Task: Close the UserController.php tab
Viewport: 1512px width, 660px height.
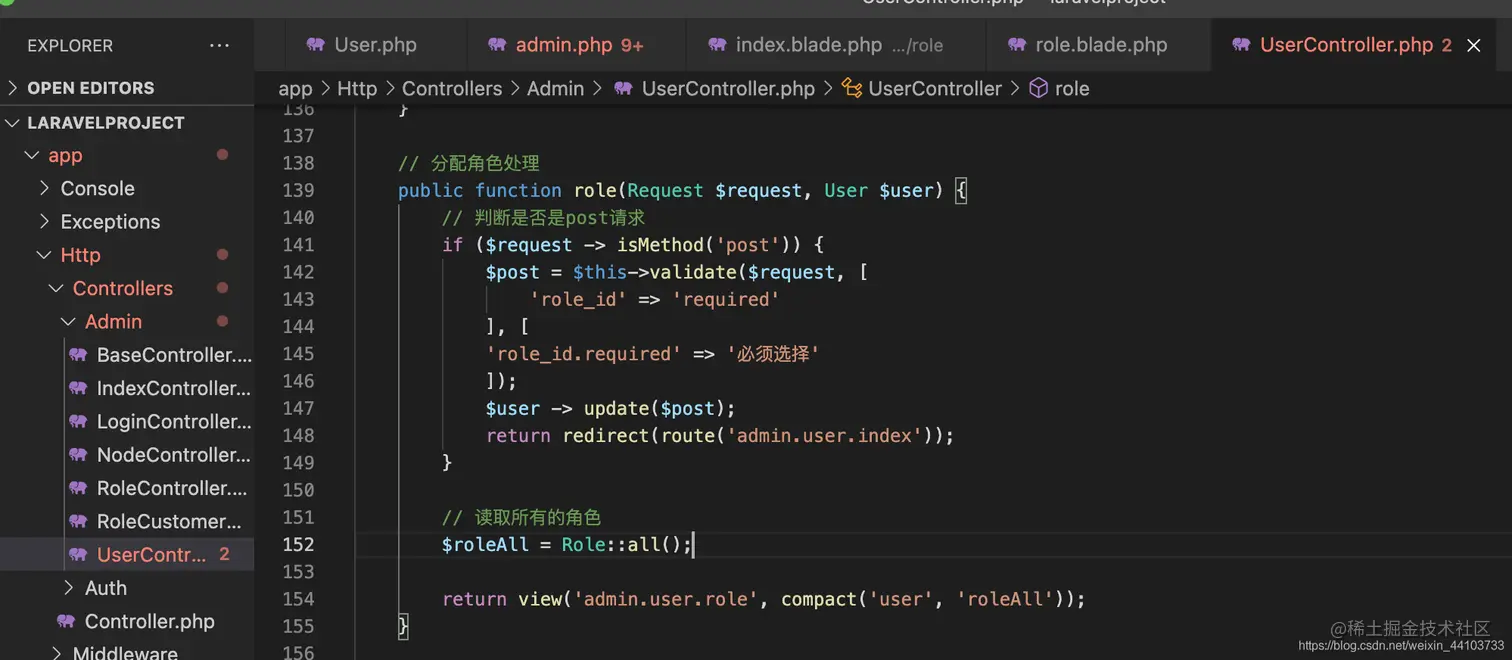Action: pyautogui.click(x=1473, y=45)
